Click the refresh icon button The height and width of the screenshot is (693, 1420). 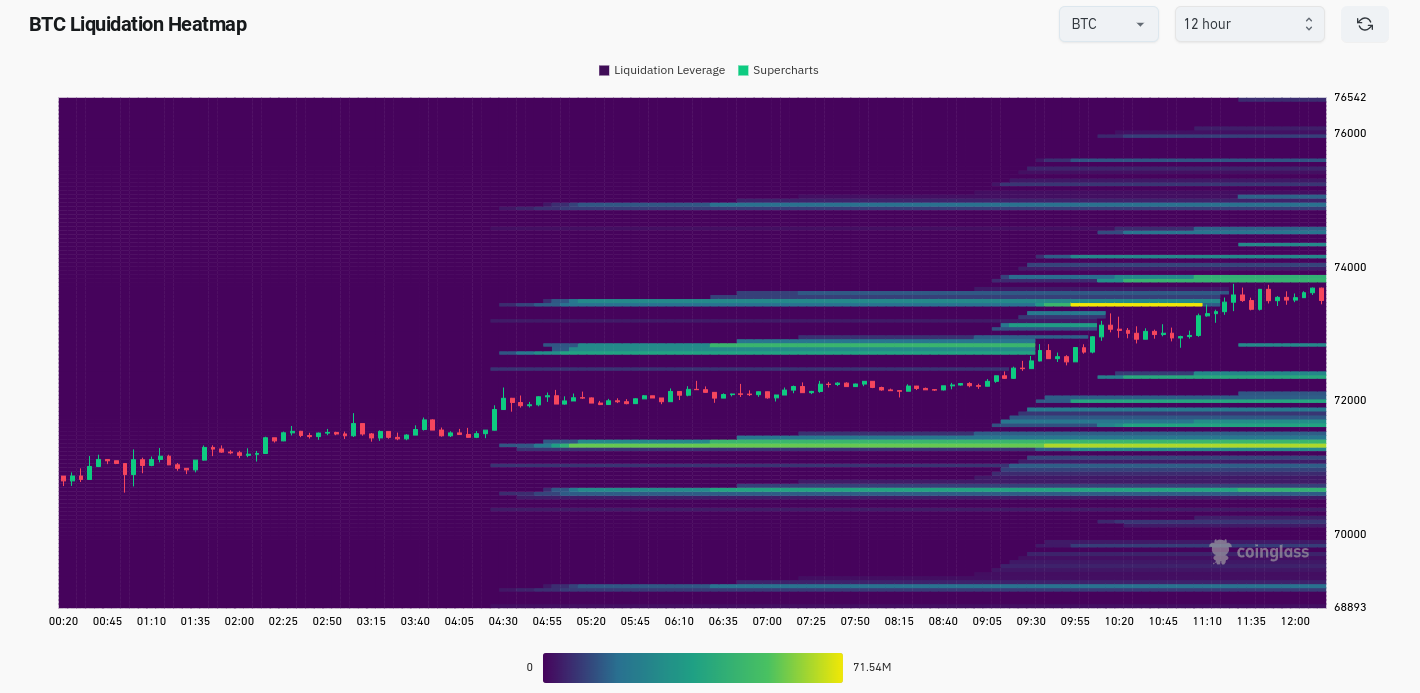click(1364, 24)
